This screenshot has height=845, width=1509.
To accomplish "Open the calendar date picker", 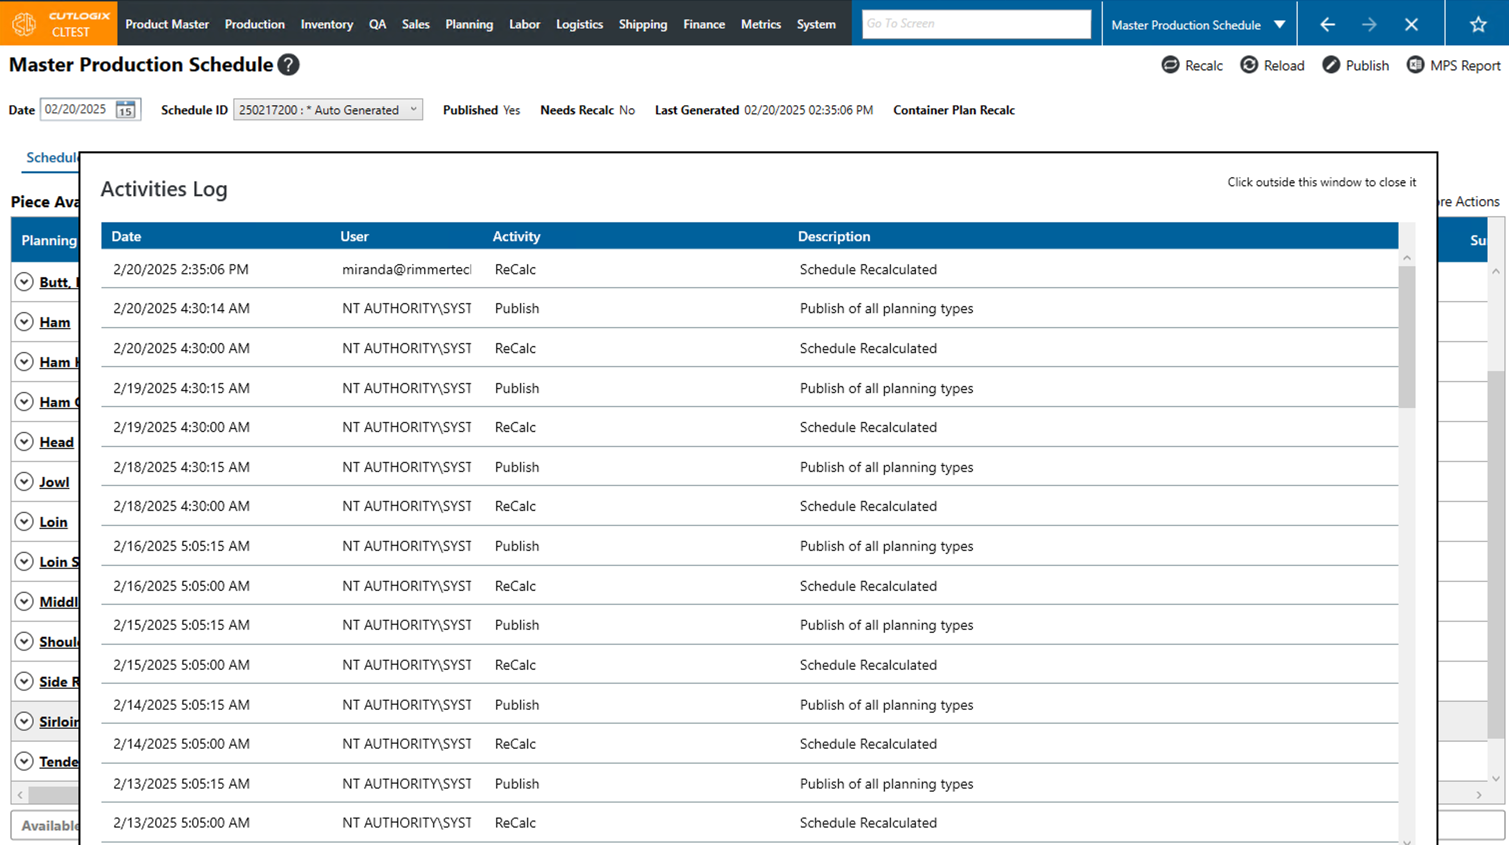I will tap(125, 110).
